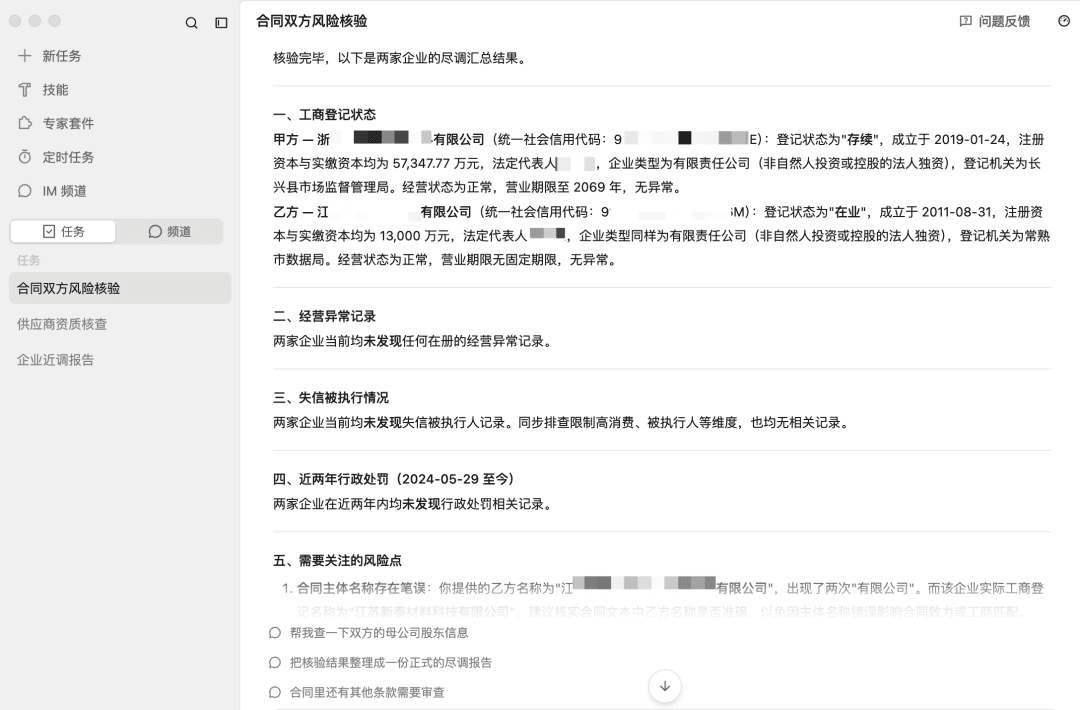The width and height of the screenshot is (1080, 710).
Task: Click heading 五、需要关注的风险点
Action: [338, 560]
